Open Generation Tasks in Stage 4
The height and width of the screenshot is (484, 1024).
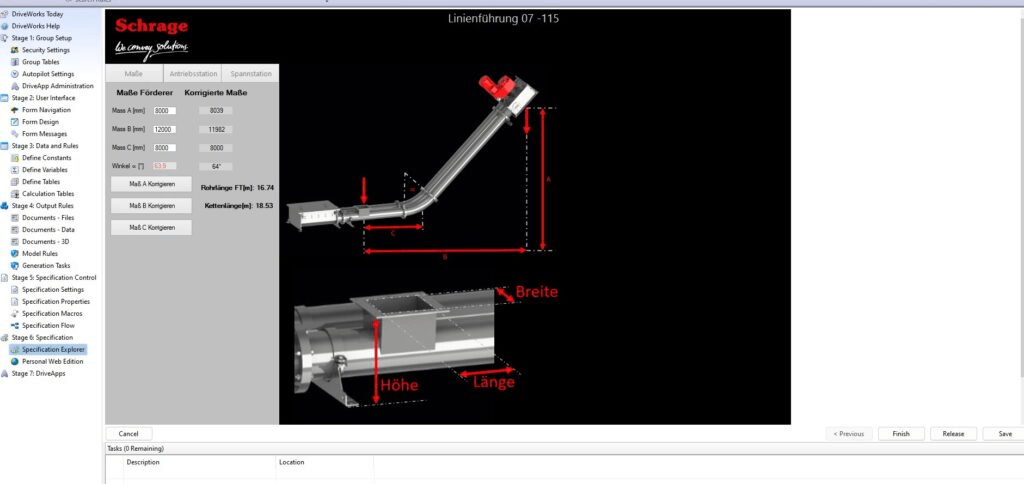pos(46,266)
